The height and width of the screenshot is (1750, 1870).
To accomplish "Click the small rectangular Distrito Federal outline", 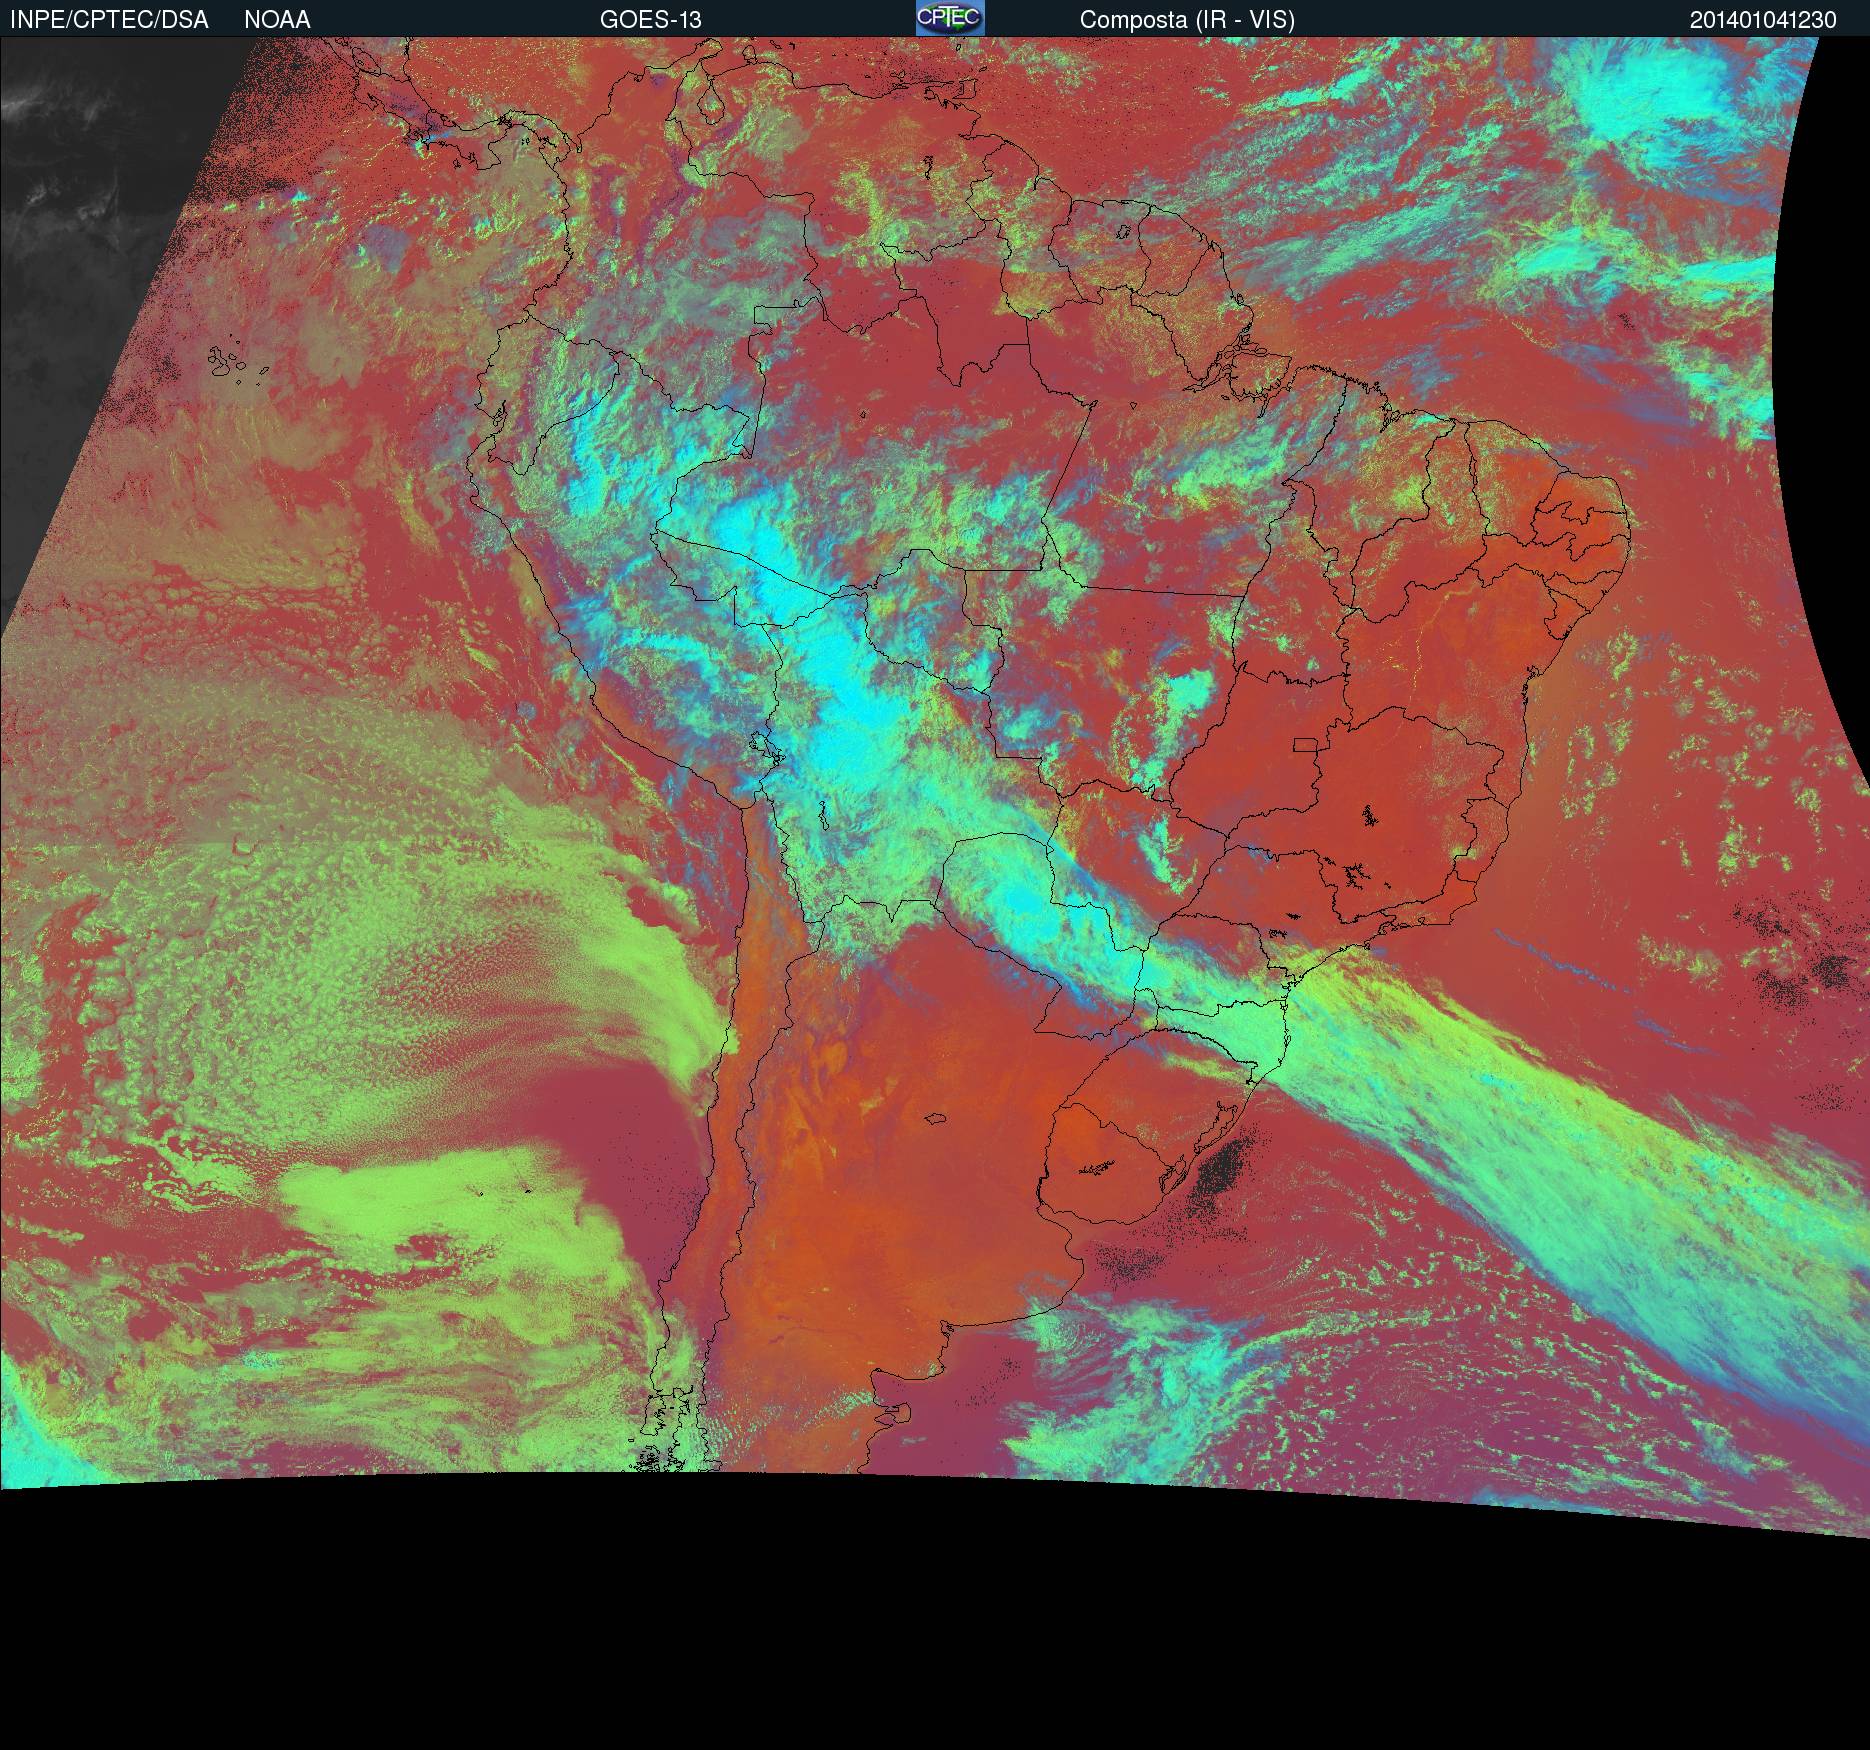I will [1307, 744].
